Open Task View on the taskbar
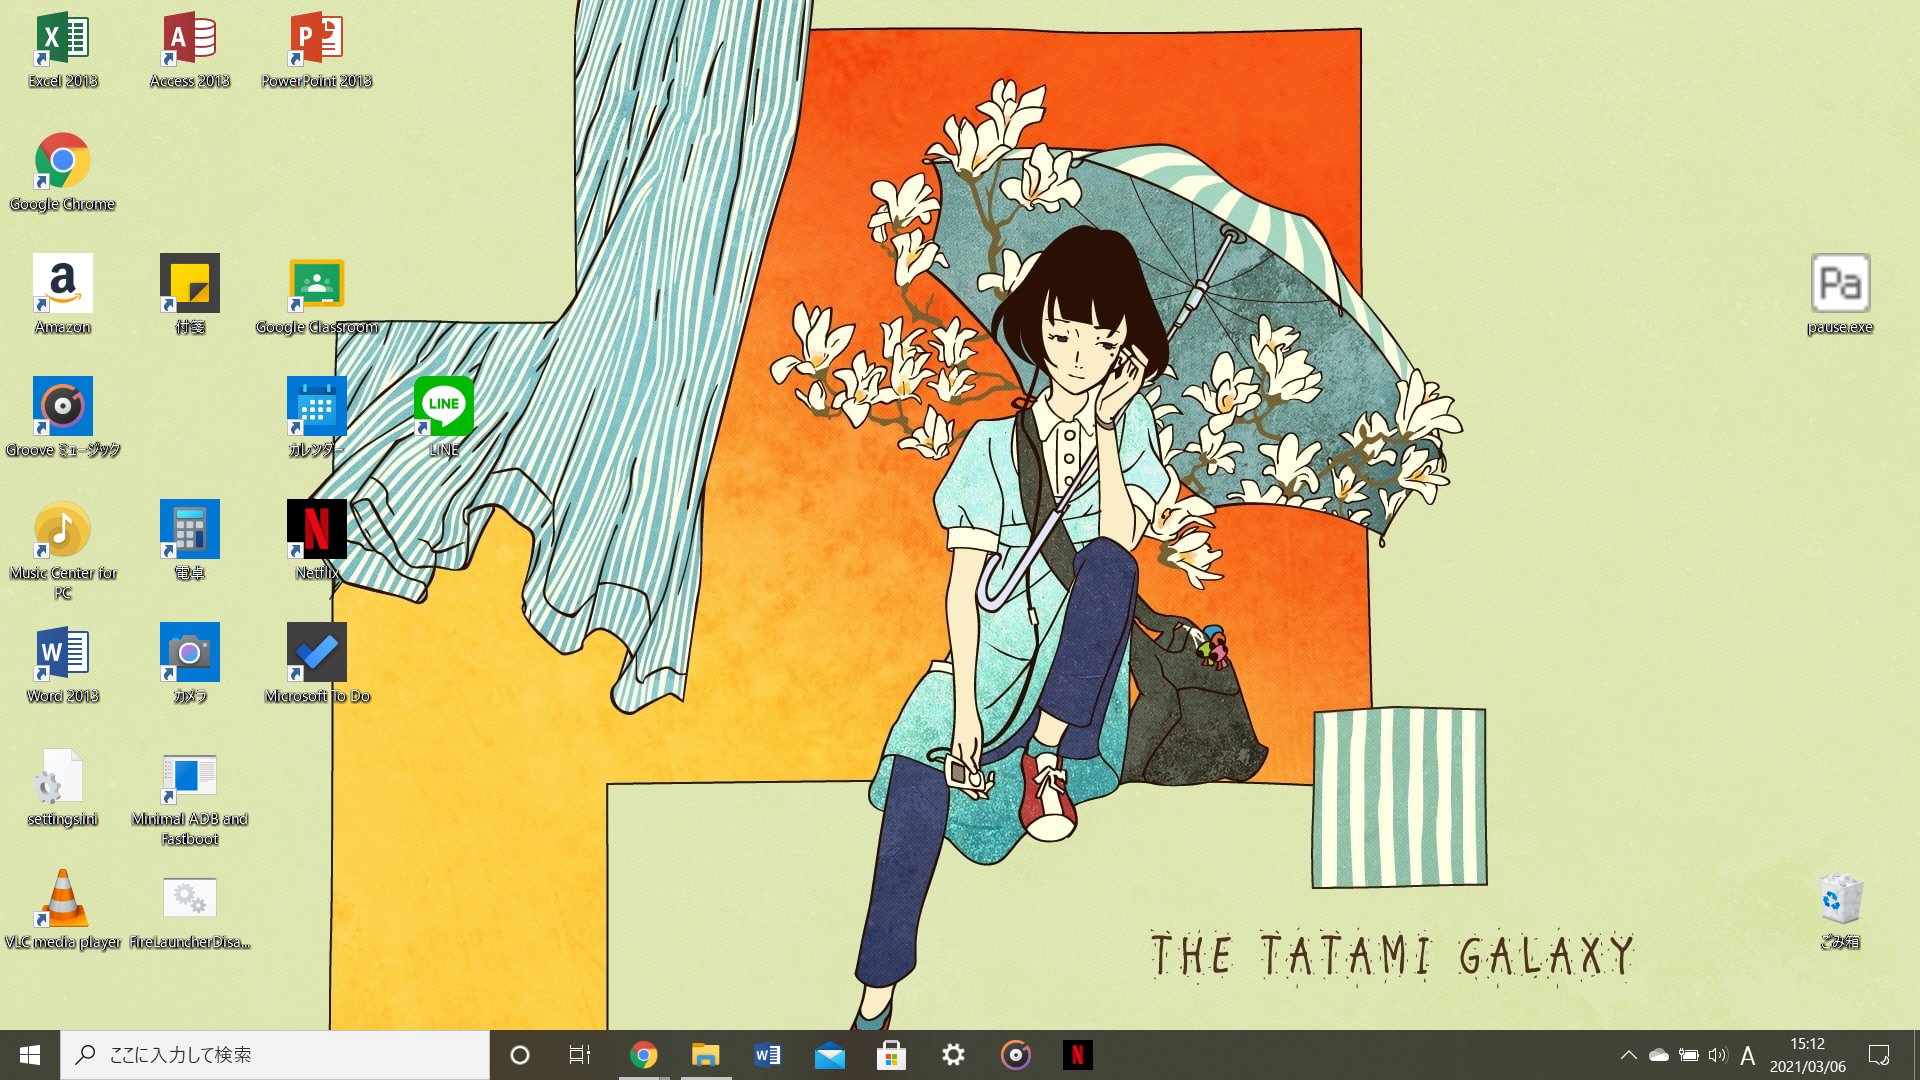The image size is (1920, 1080). pos(580,1055)
